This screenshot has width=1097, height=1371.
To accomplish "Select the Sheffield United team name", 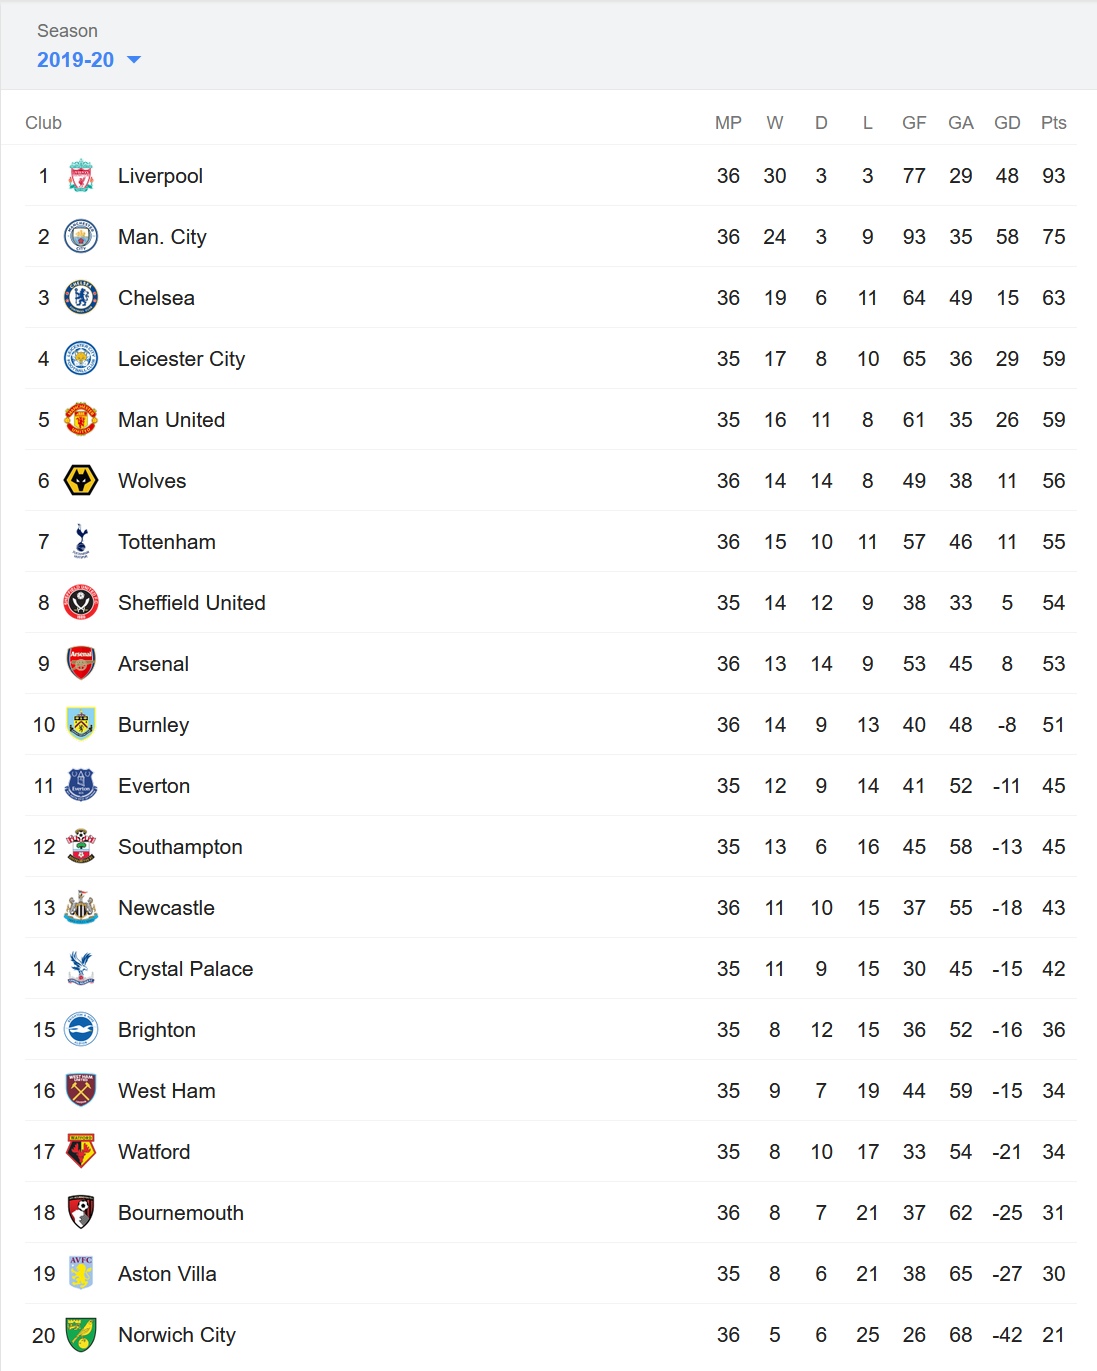I will tap(191, 603).
